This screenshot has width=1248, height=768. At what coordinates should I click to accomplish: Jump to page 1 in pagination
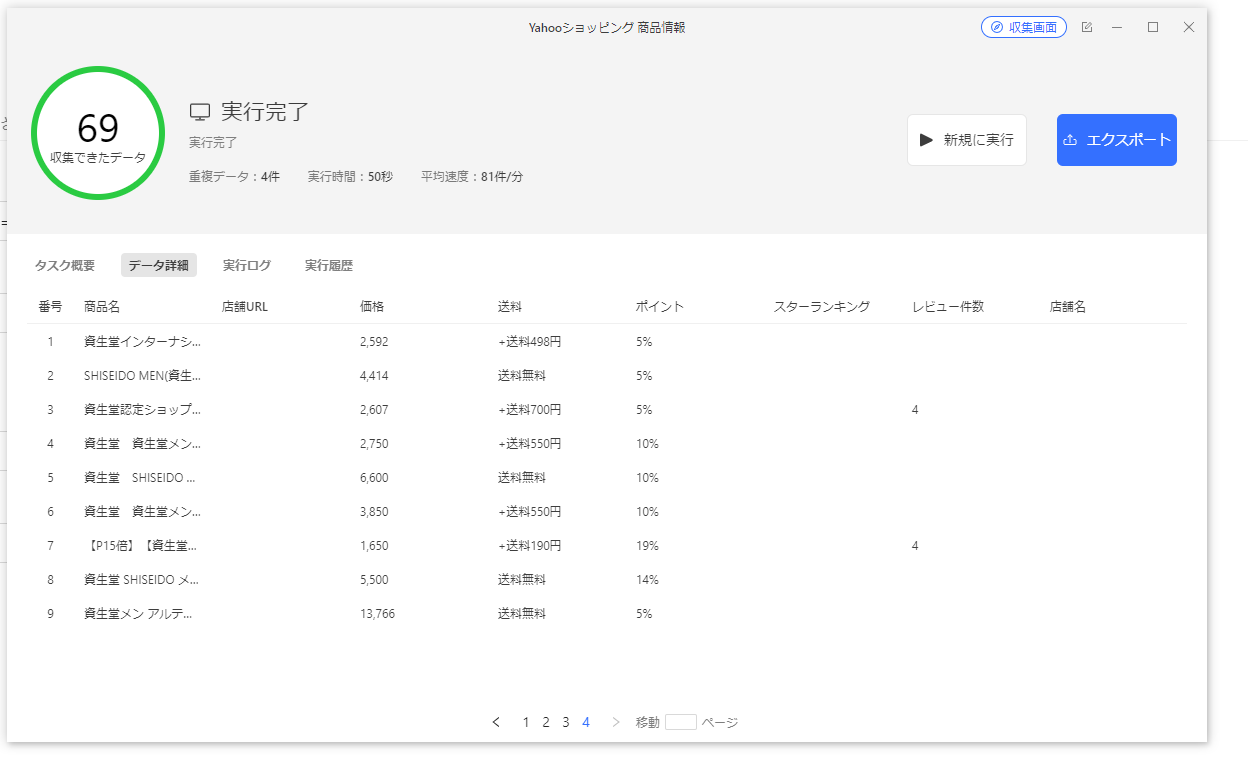(526, 722)
